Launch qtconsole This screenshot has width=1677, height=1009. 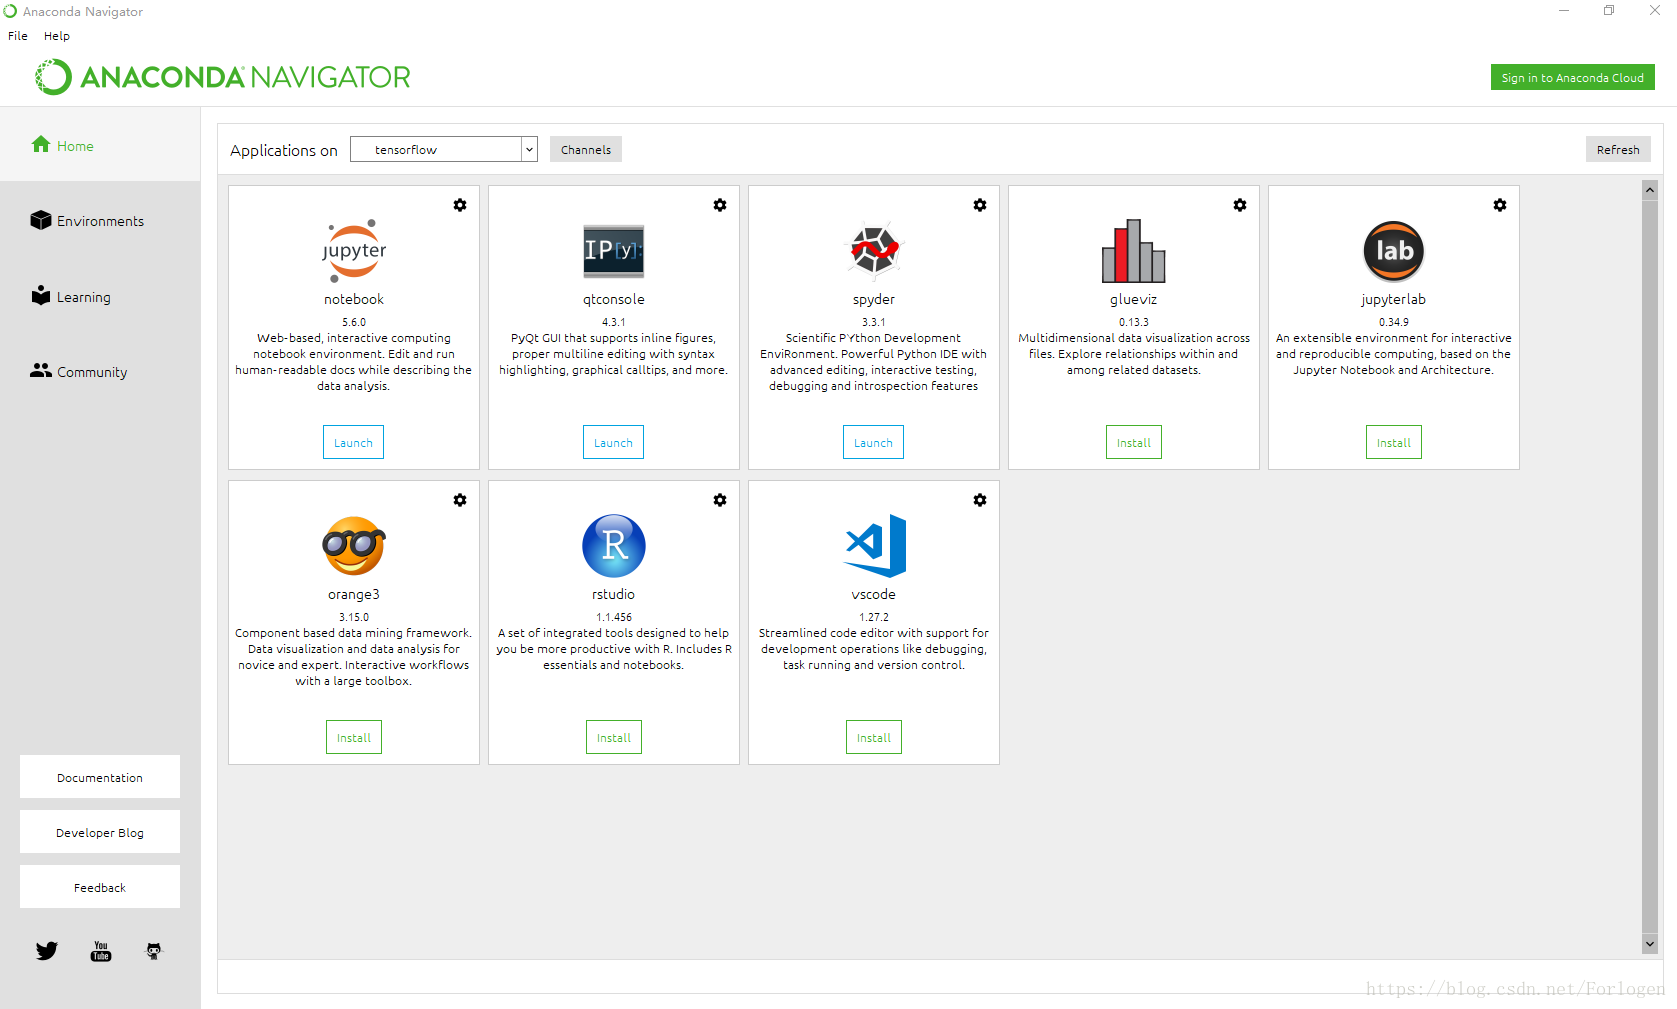(613, 442)
